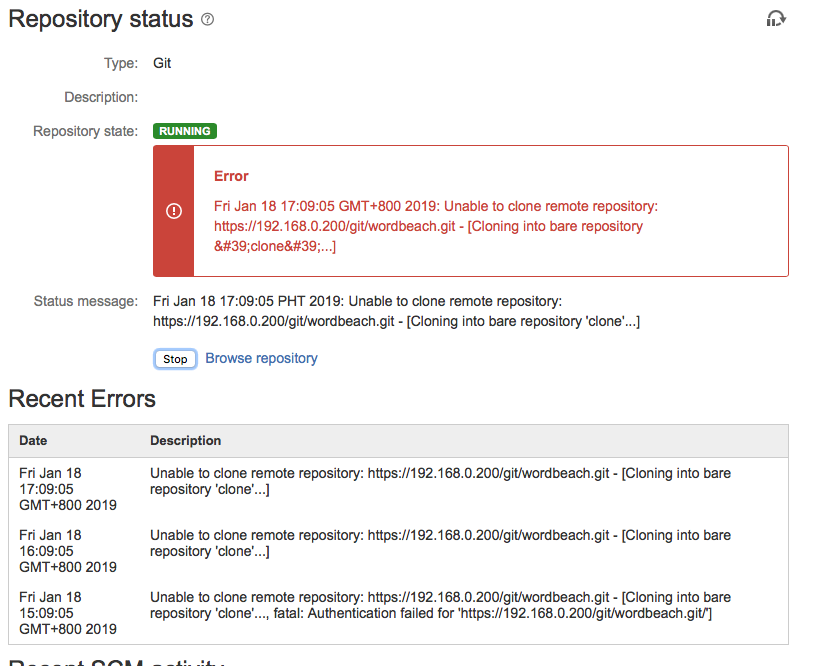Click the error exclamation icon
The width and height of the screenshot is (815, 666).
(174, 211)
